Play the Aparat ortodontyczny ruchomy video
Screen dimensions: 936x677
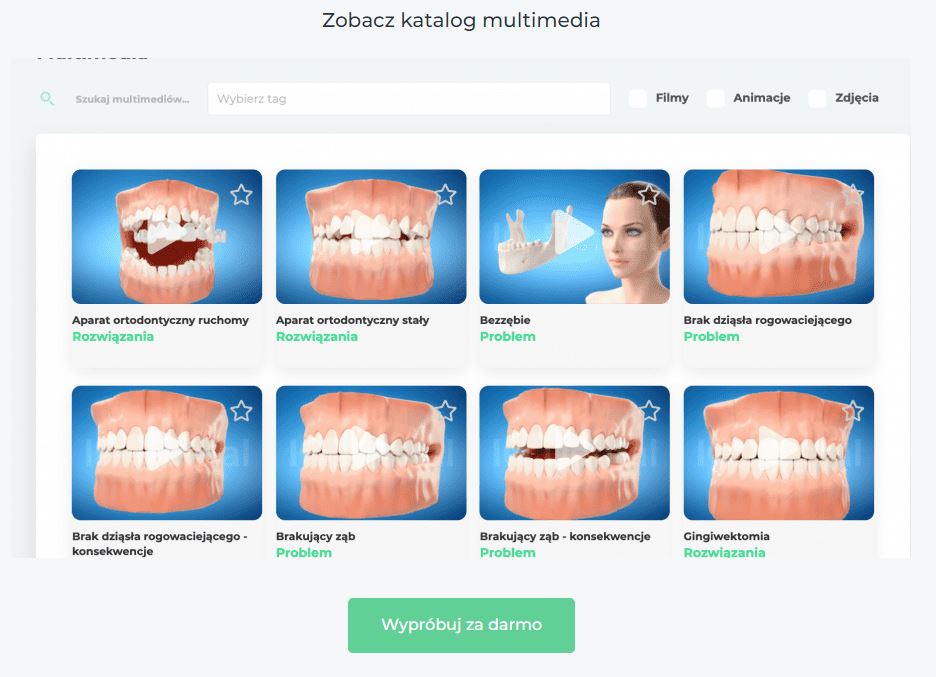167,236
